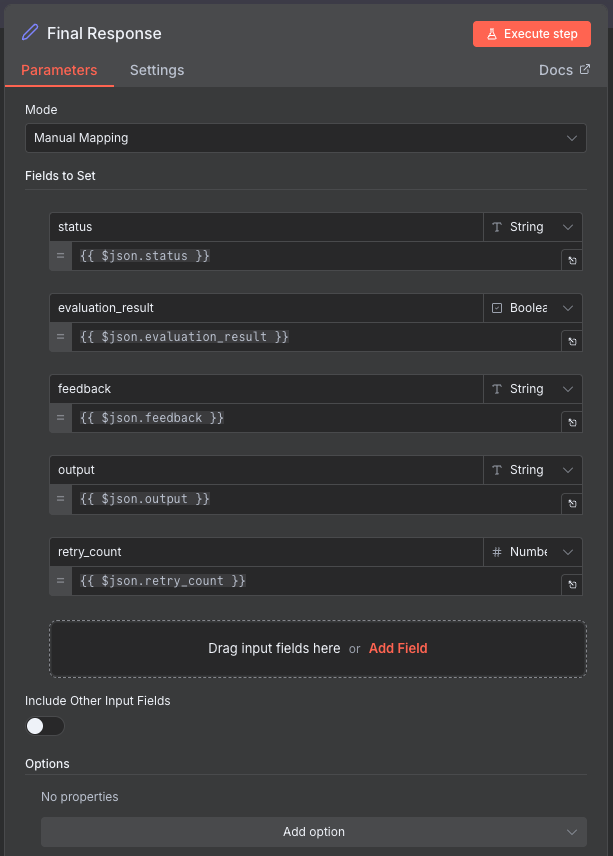Open the Manual Mapping mode dropdown

pos(305,138)
